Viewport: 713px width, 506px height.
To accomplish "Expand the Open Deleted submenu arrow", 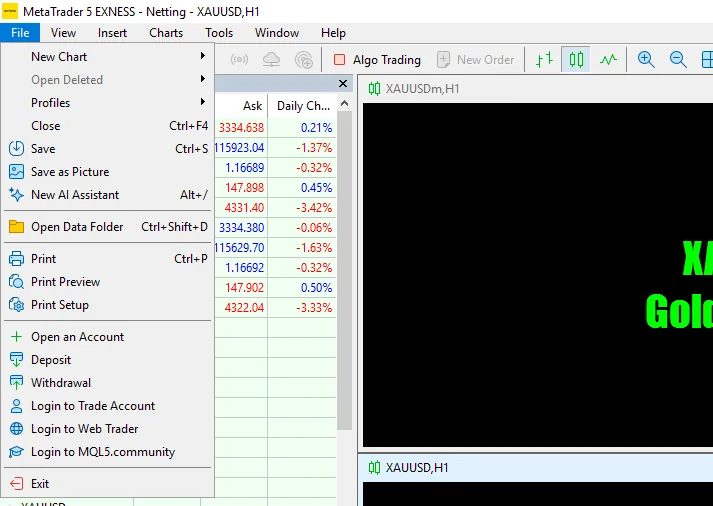I will 203,79.
